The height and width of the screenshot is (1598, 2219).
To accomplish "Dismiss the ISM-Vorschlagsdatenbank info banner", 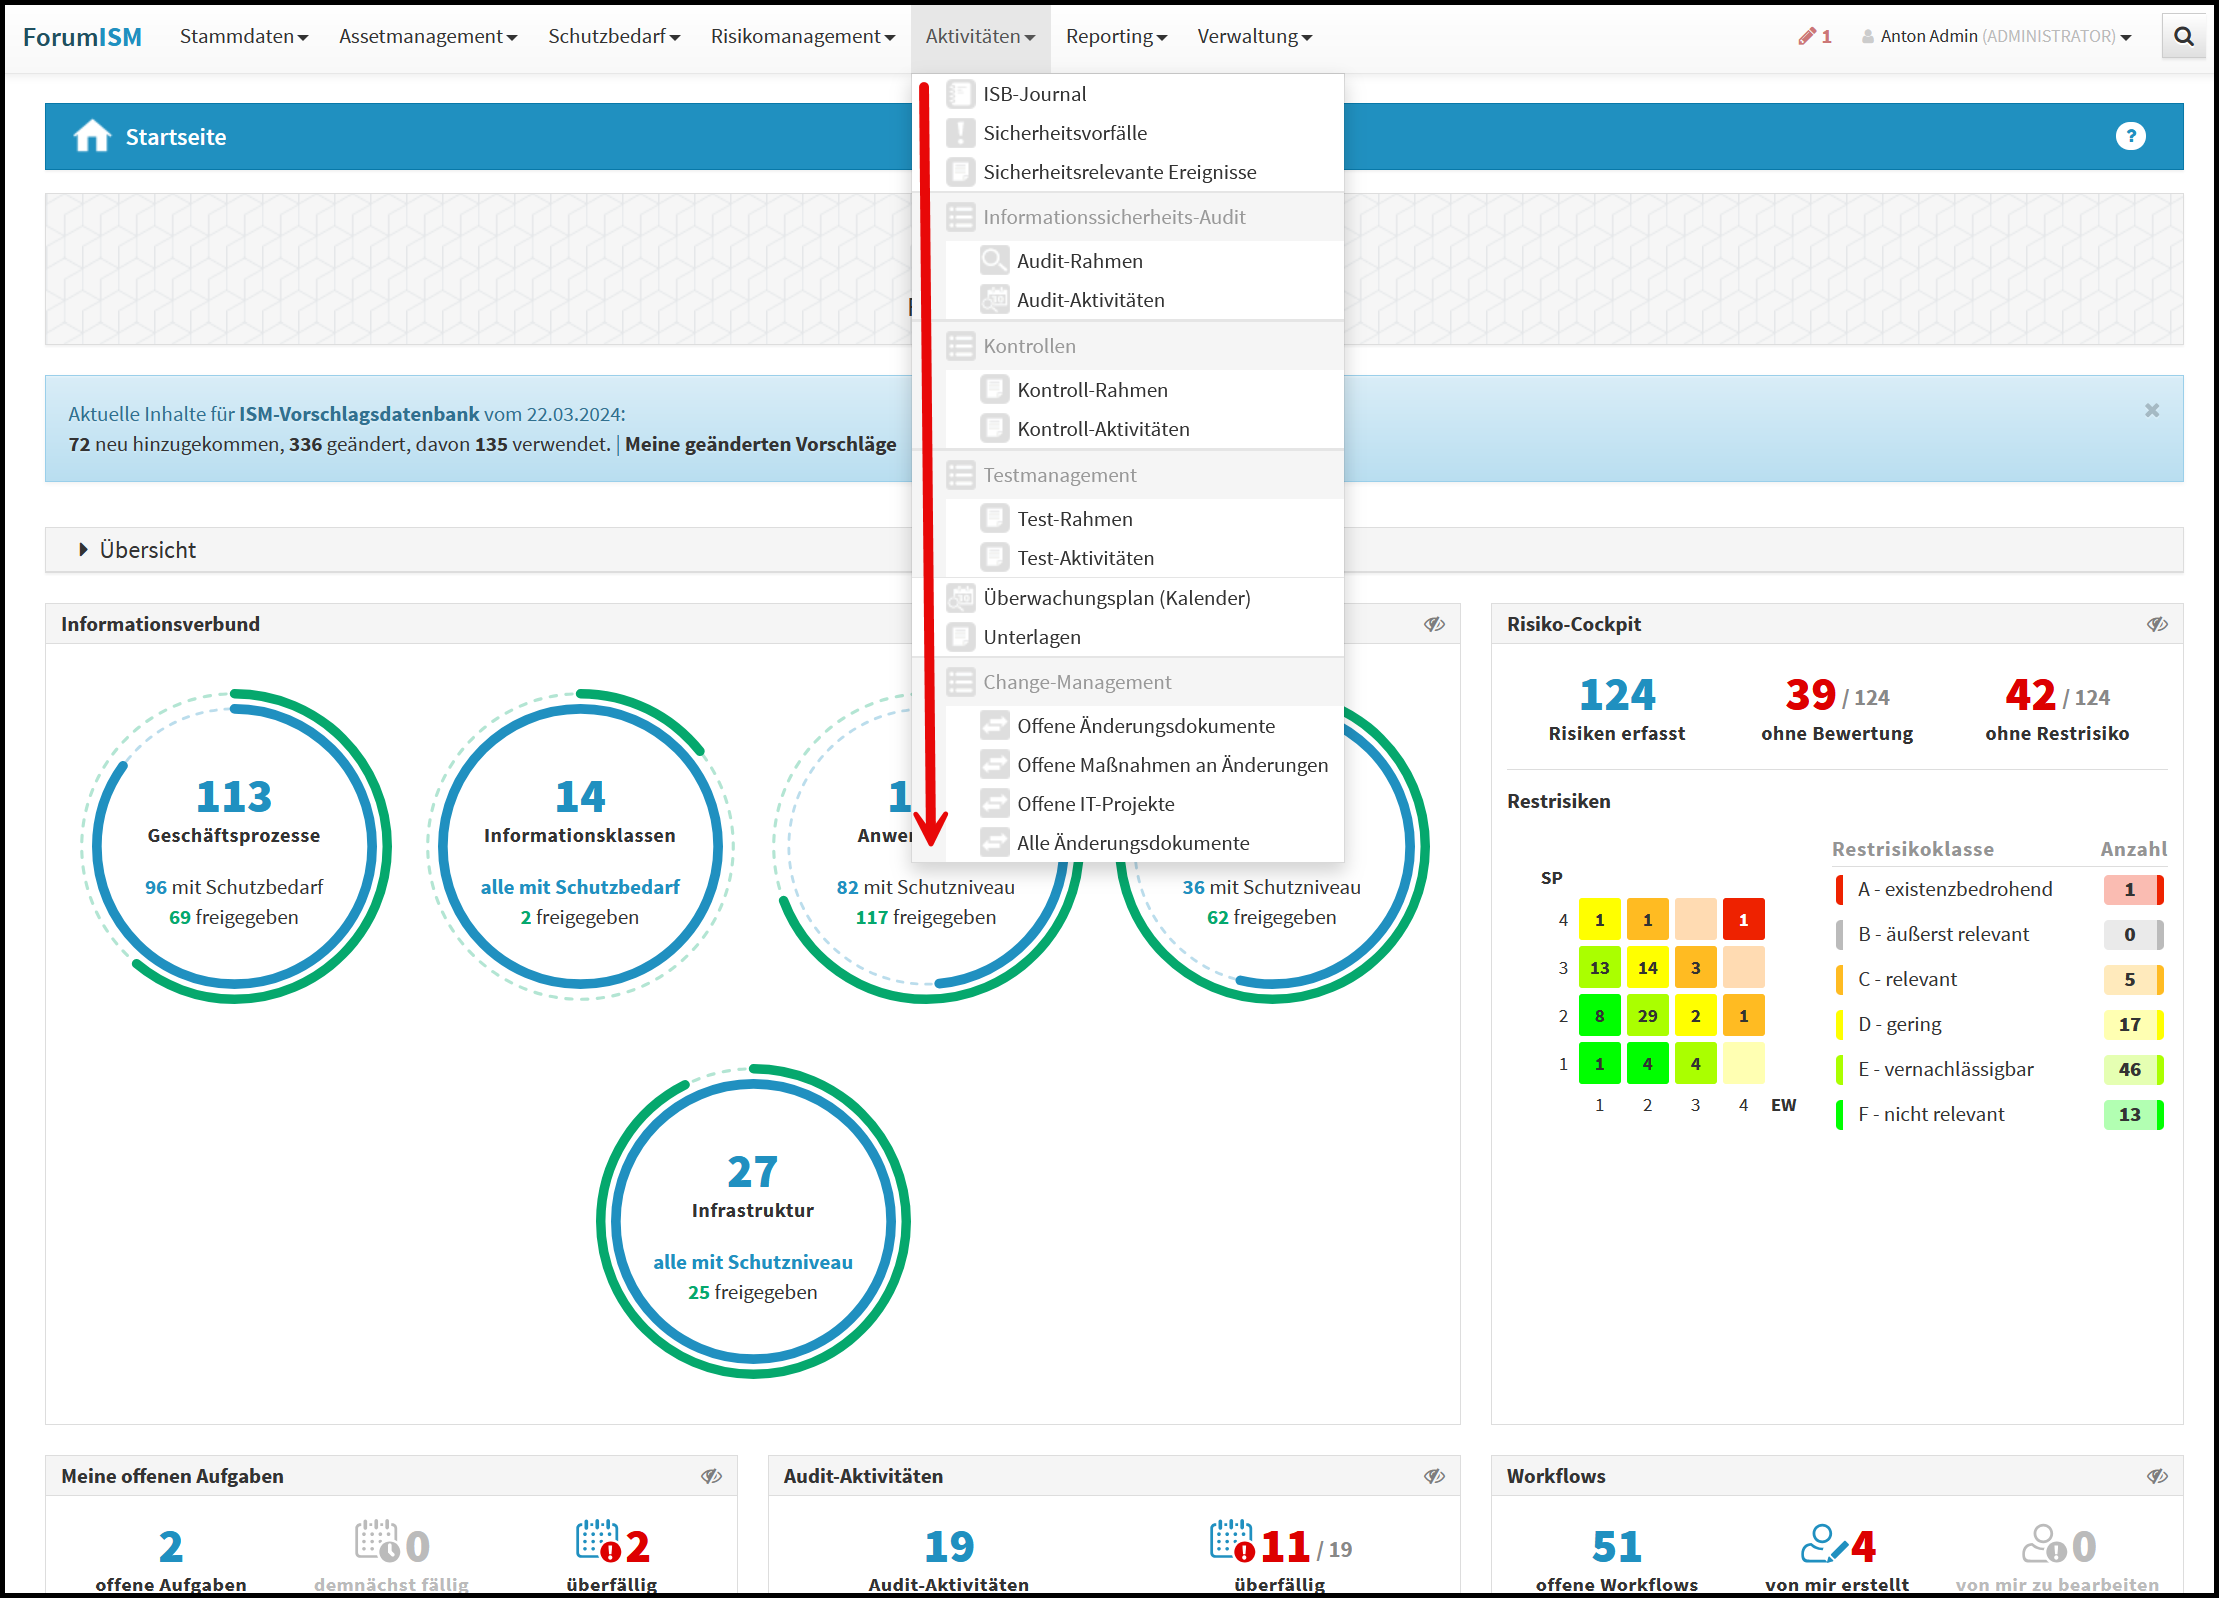I will coord(2152,411).
